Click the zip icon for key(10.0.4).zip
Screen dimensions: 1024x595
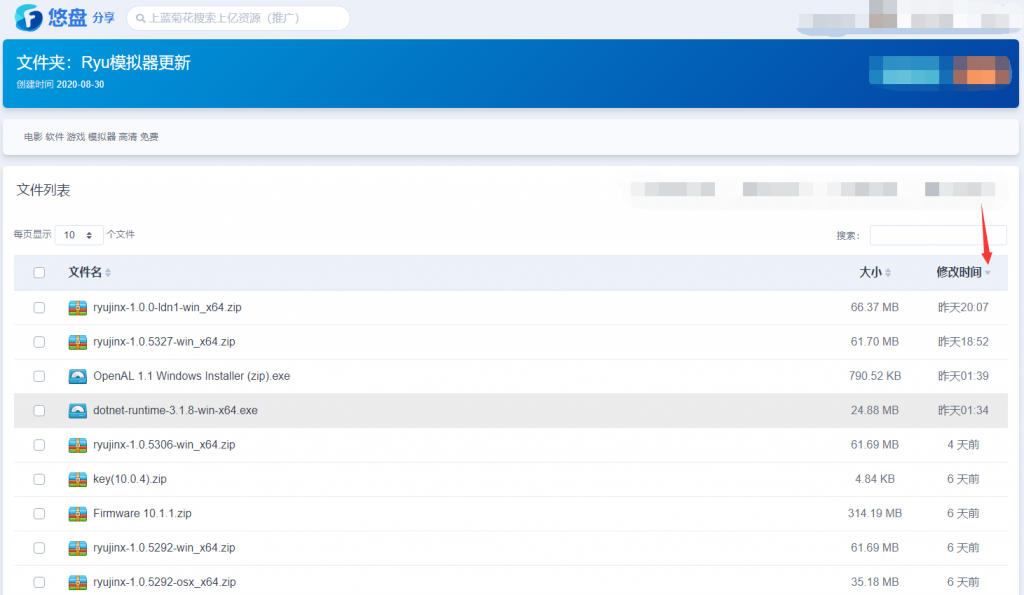pos(78,479)
